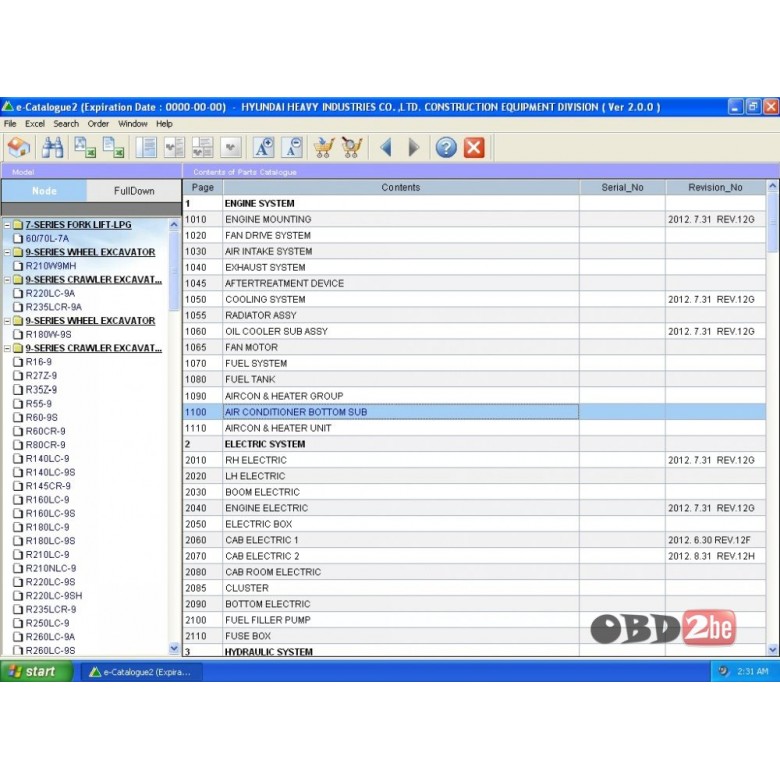Collapse second 9-SERIES WHEEL EXCAVATOR node

[7, 321]
